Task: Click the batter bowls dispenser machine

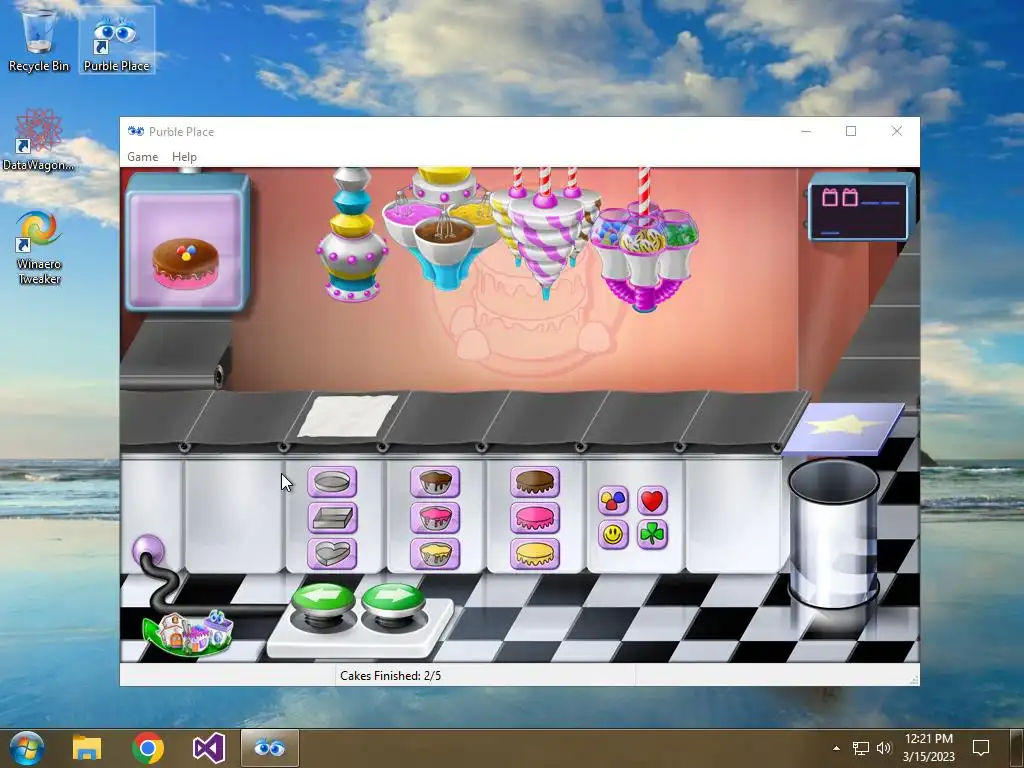Action: coord(445,227)
